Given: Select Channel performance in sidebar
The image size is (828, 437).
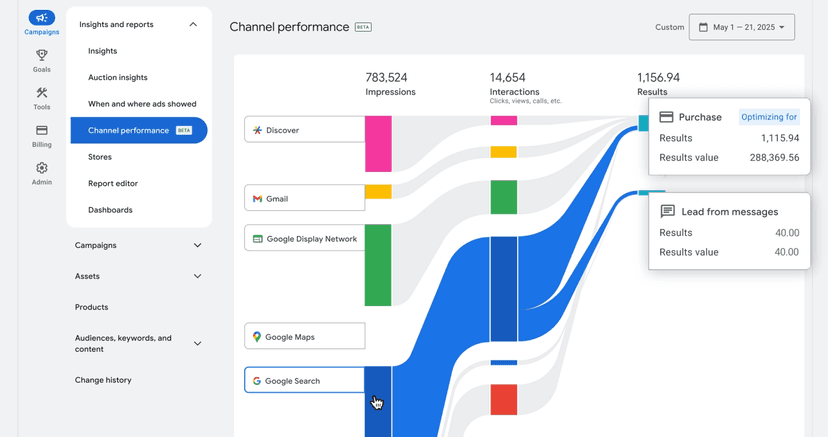Looking at the screenshot, I should (x=139, y=130).
